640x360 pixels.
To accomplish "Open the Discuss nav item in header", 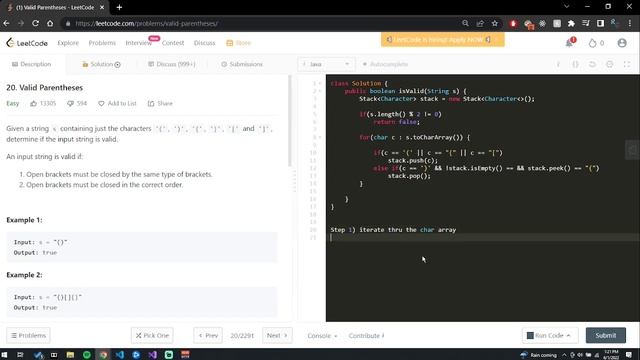I will pyautogui.click(x=204, y=43).
